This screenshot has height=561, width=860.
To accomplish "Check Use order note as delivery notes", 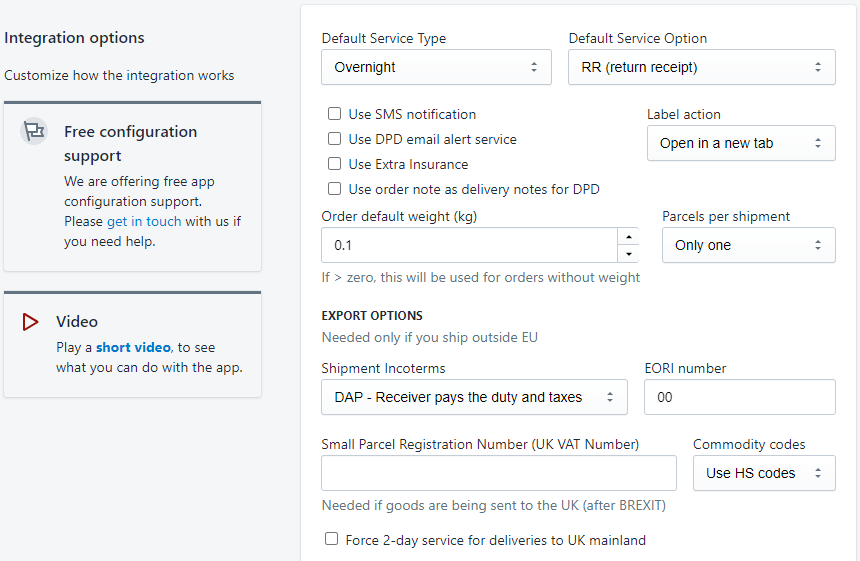I will pos(334,189).
